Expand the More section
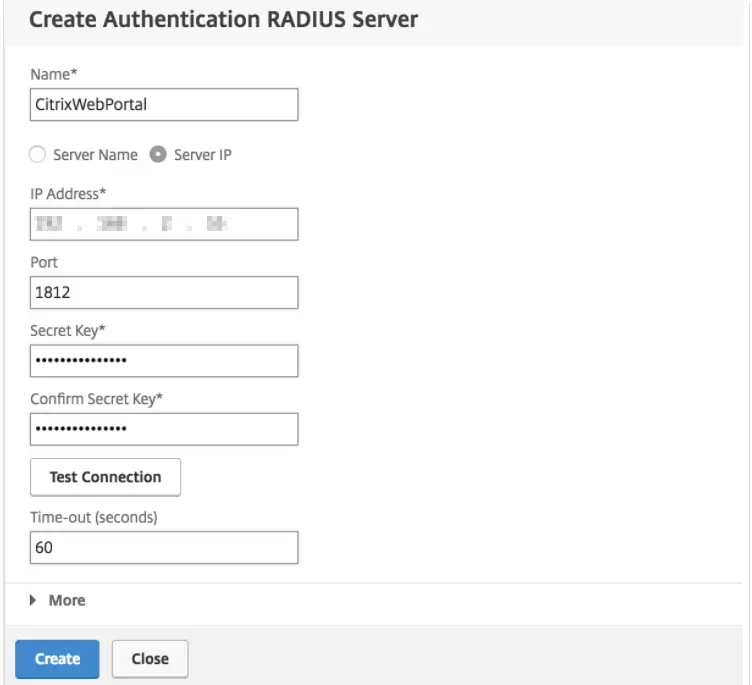This screenshot has width=752, height=685. pyautogui.click(x=58, y=600)
